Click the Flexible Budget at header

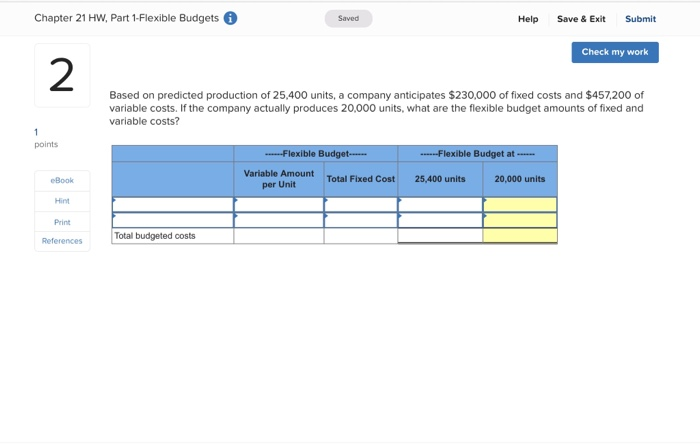[478, 154]
